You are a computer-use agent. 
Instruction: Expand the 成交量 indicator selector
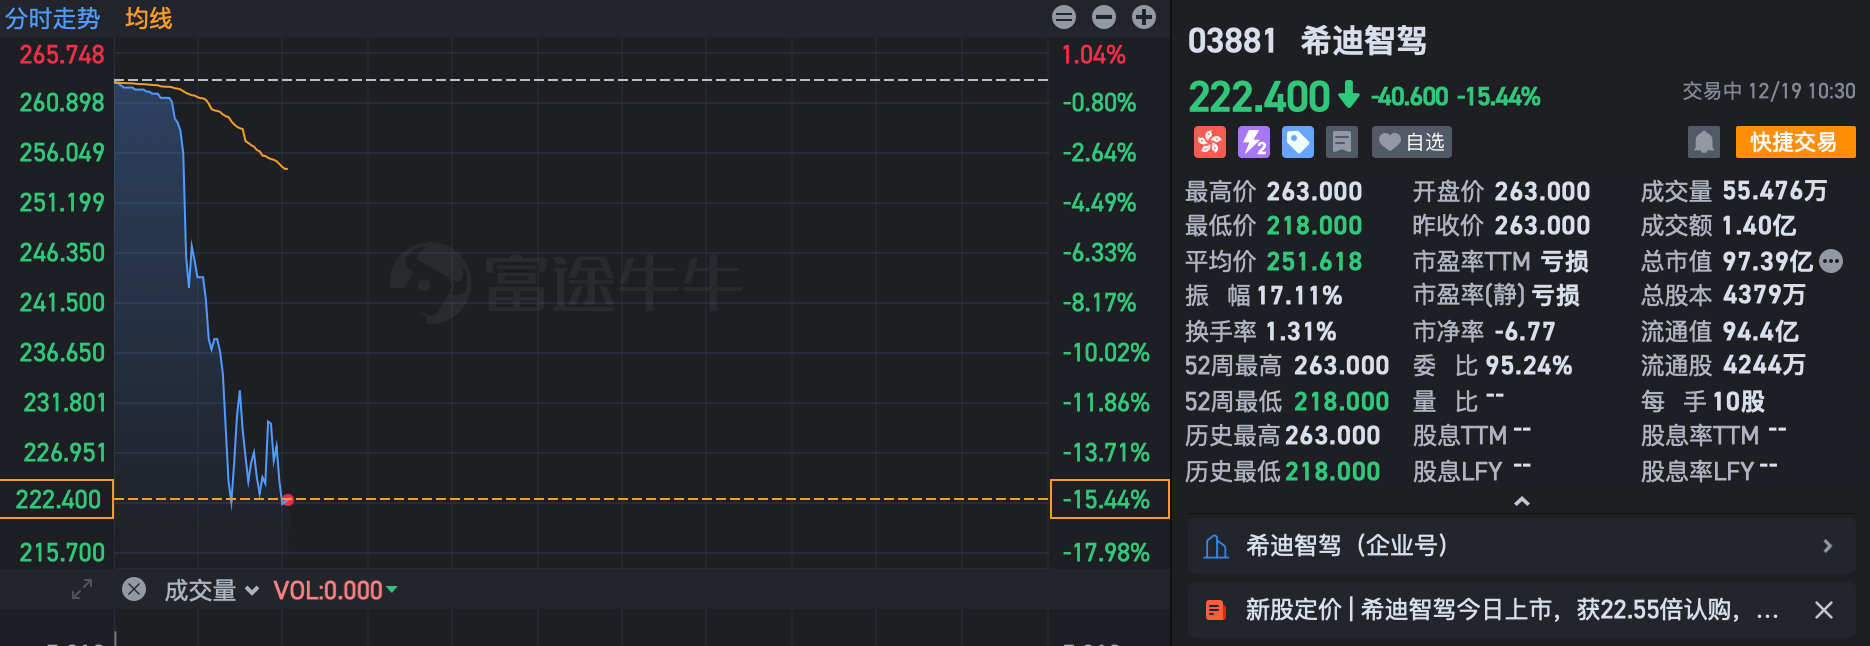click(x=253, y=590)
